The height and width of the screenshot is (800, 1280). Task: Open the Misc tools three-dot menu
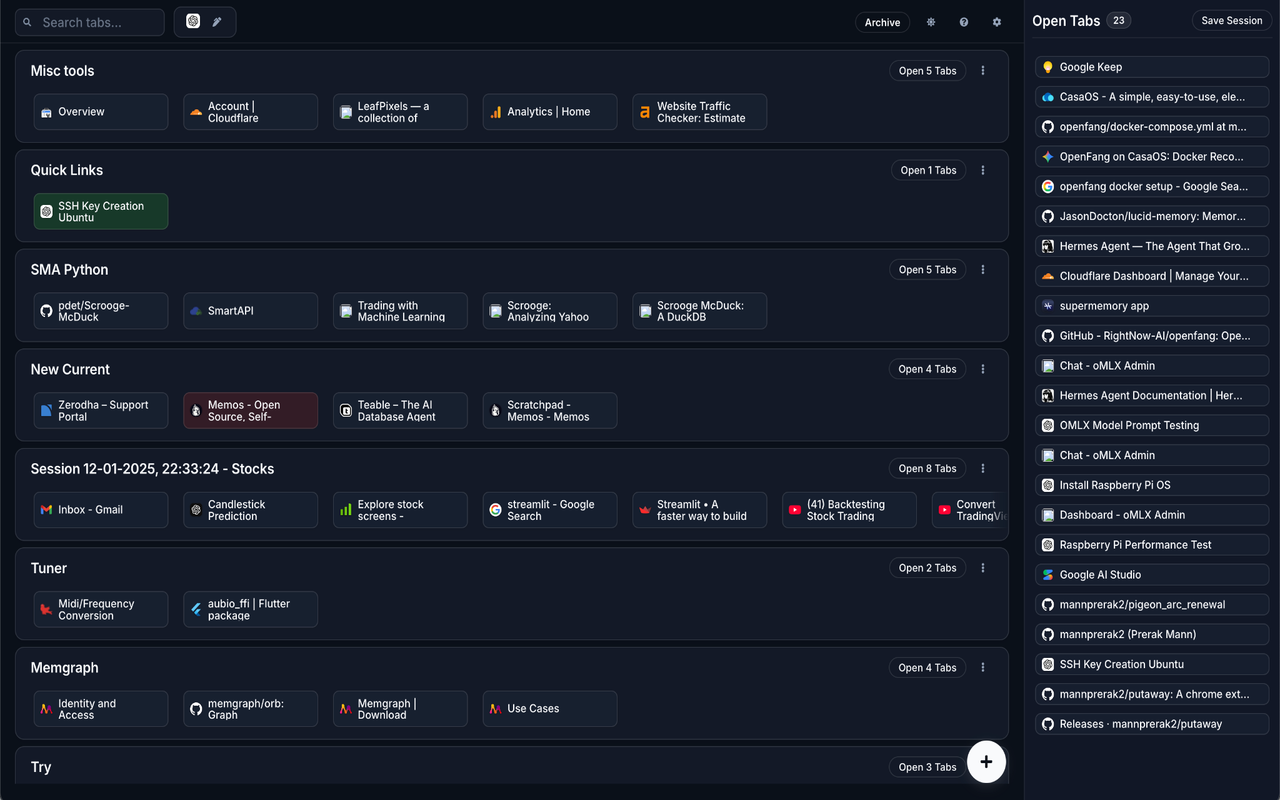[983, 71]
